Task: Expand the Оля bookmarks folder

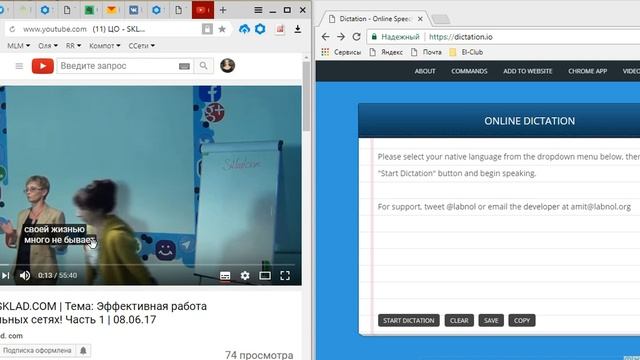Action: pyautogui.click(x=48, y=46)
